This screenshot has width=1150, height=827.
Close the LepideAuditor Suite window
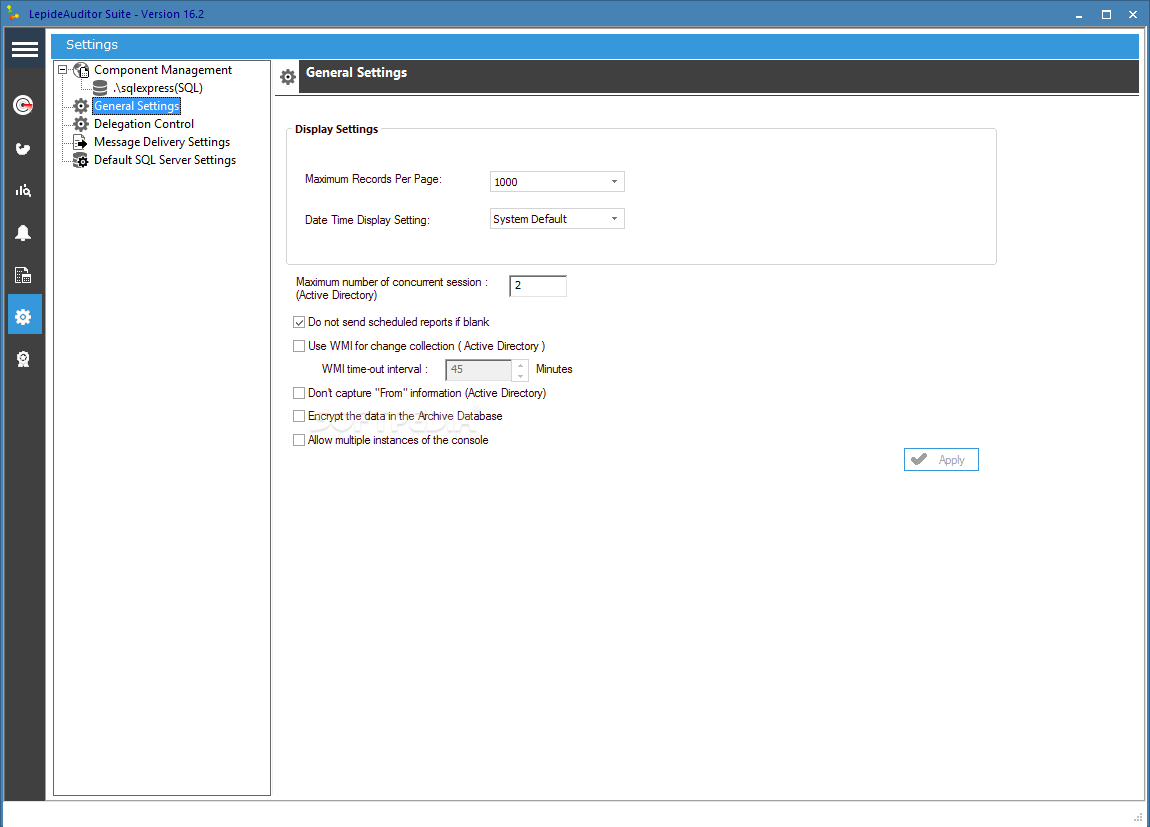tap(1132, 15)
